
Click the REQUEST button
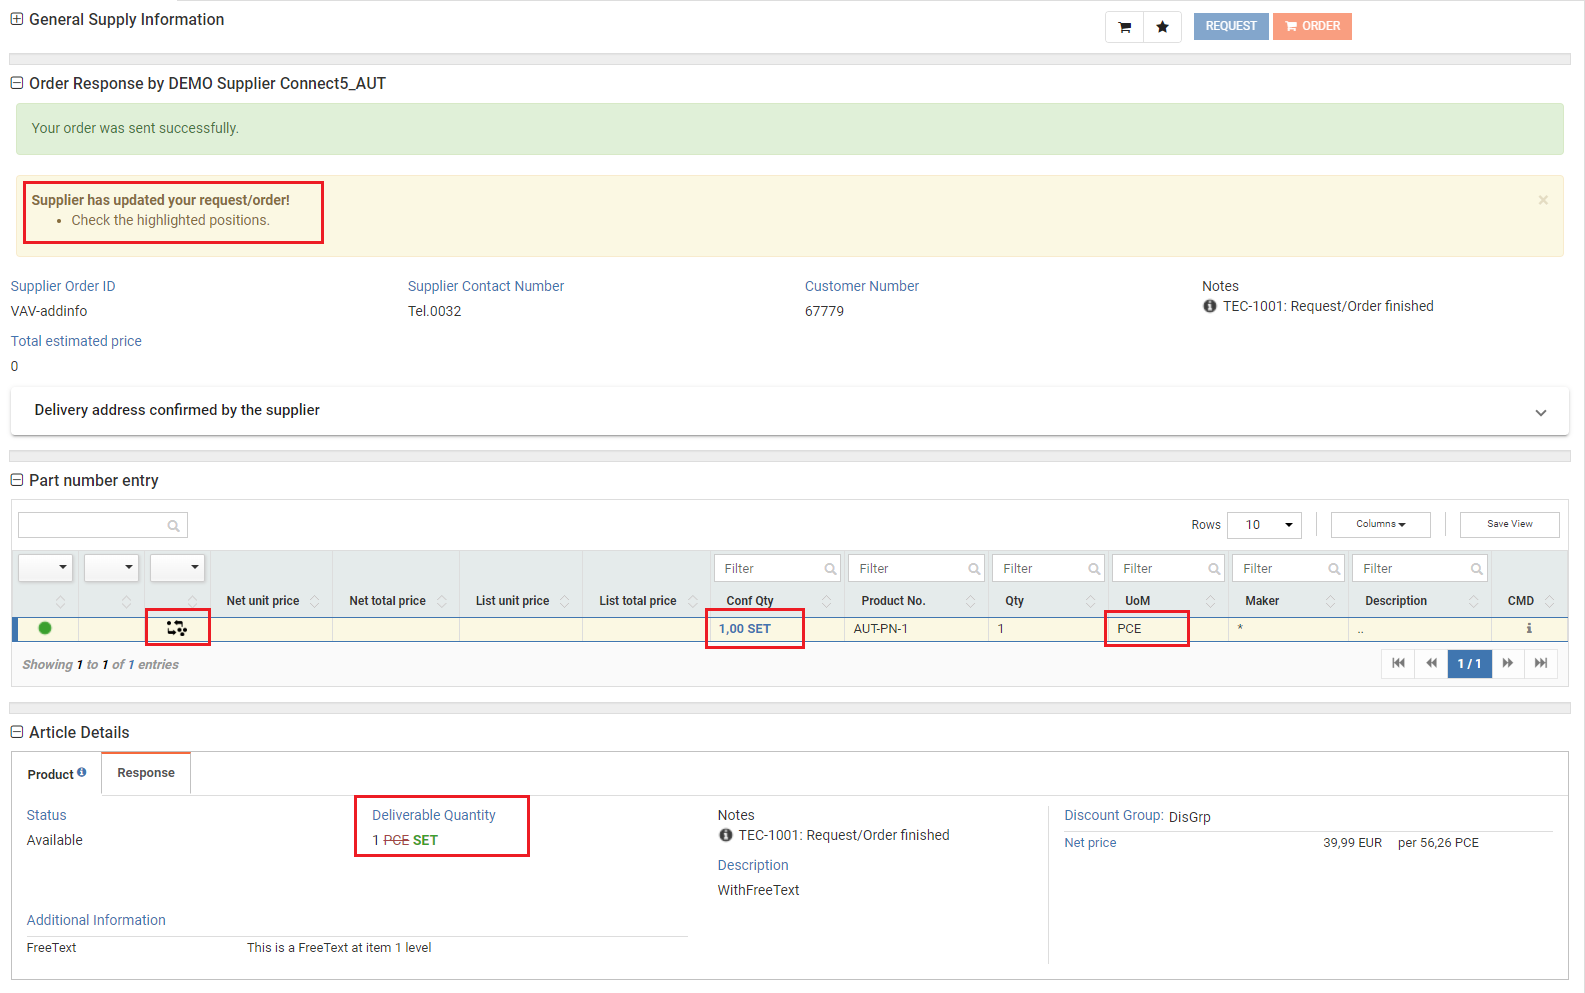(1230, 26)
